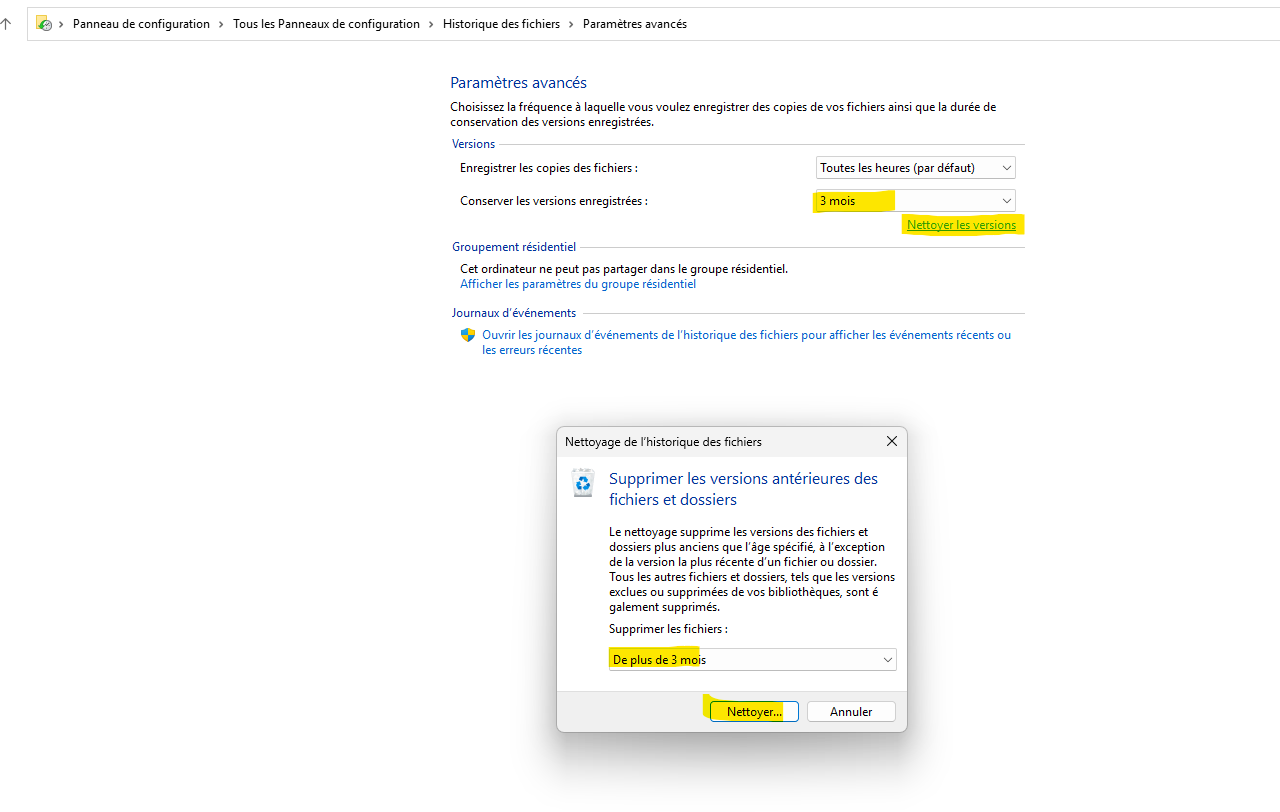Go to 'Historique des fichiers' breadcrumb
The height and width of the screenshot is (812, 1280).
pyautogui.click(x=501, y=24)
